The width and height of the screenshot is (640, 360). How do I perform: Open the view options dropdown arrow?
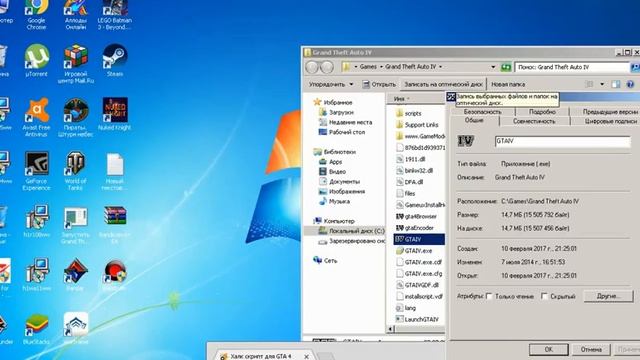[602, 84]
